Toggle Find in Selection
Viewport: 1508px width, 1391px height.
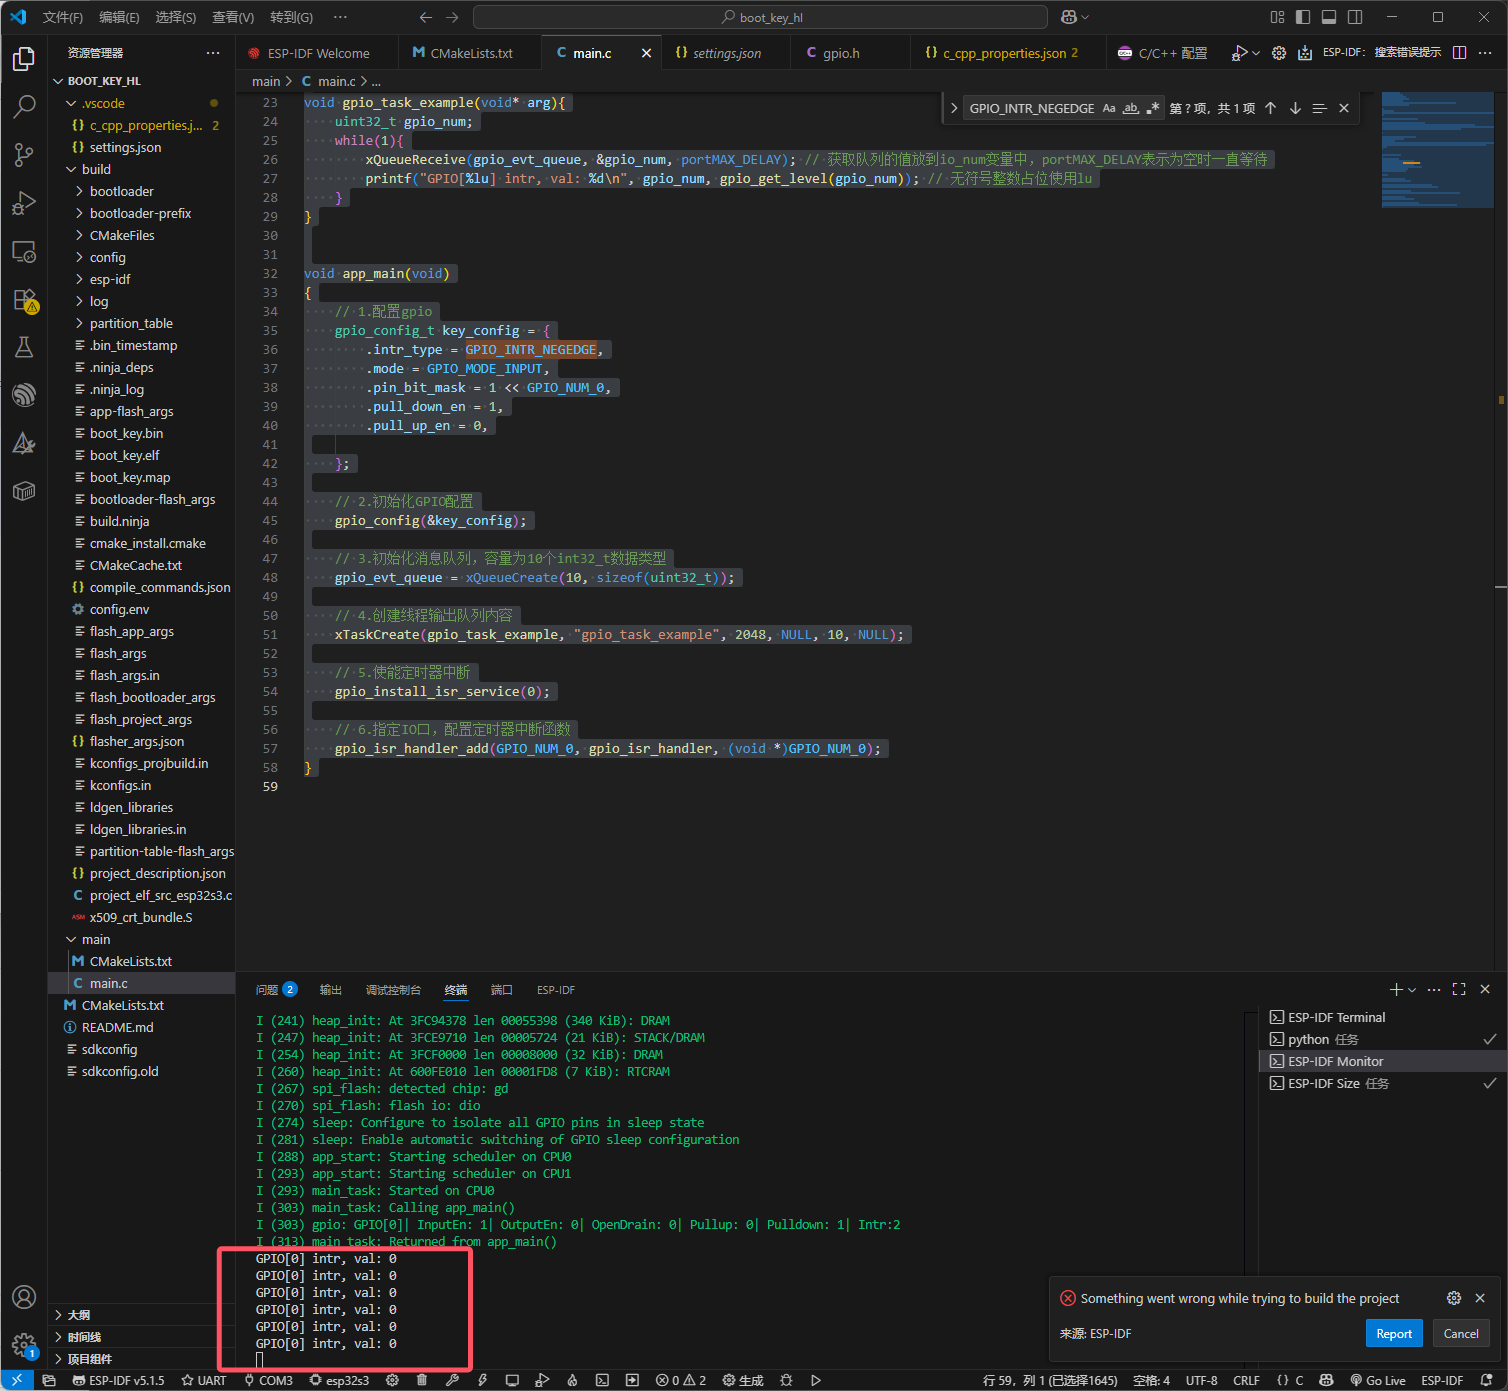(1320, 108)
